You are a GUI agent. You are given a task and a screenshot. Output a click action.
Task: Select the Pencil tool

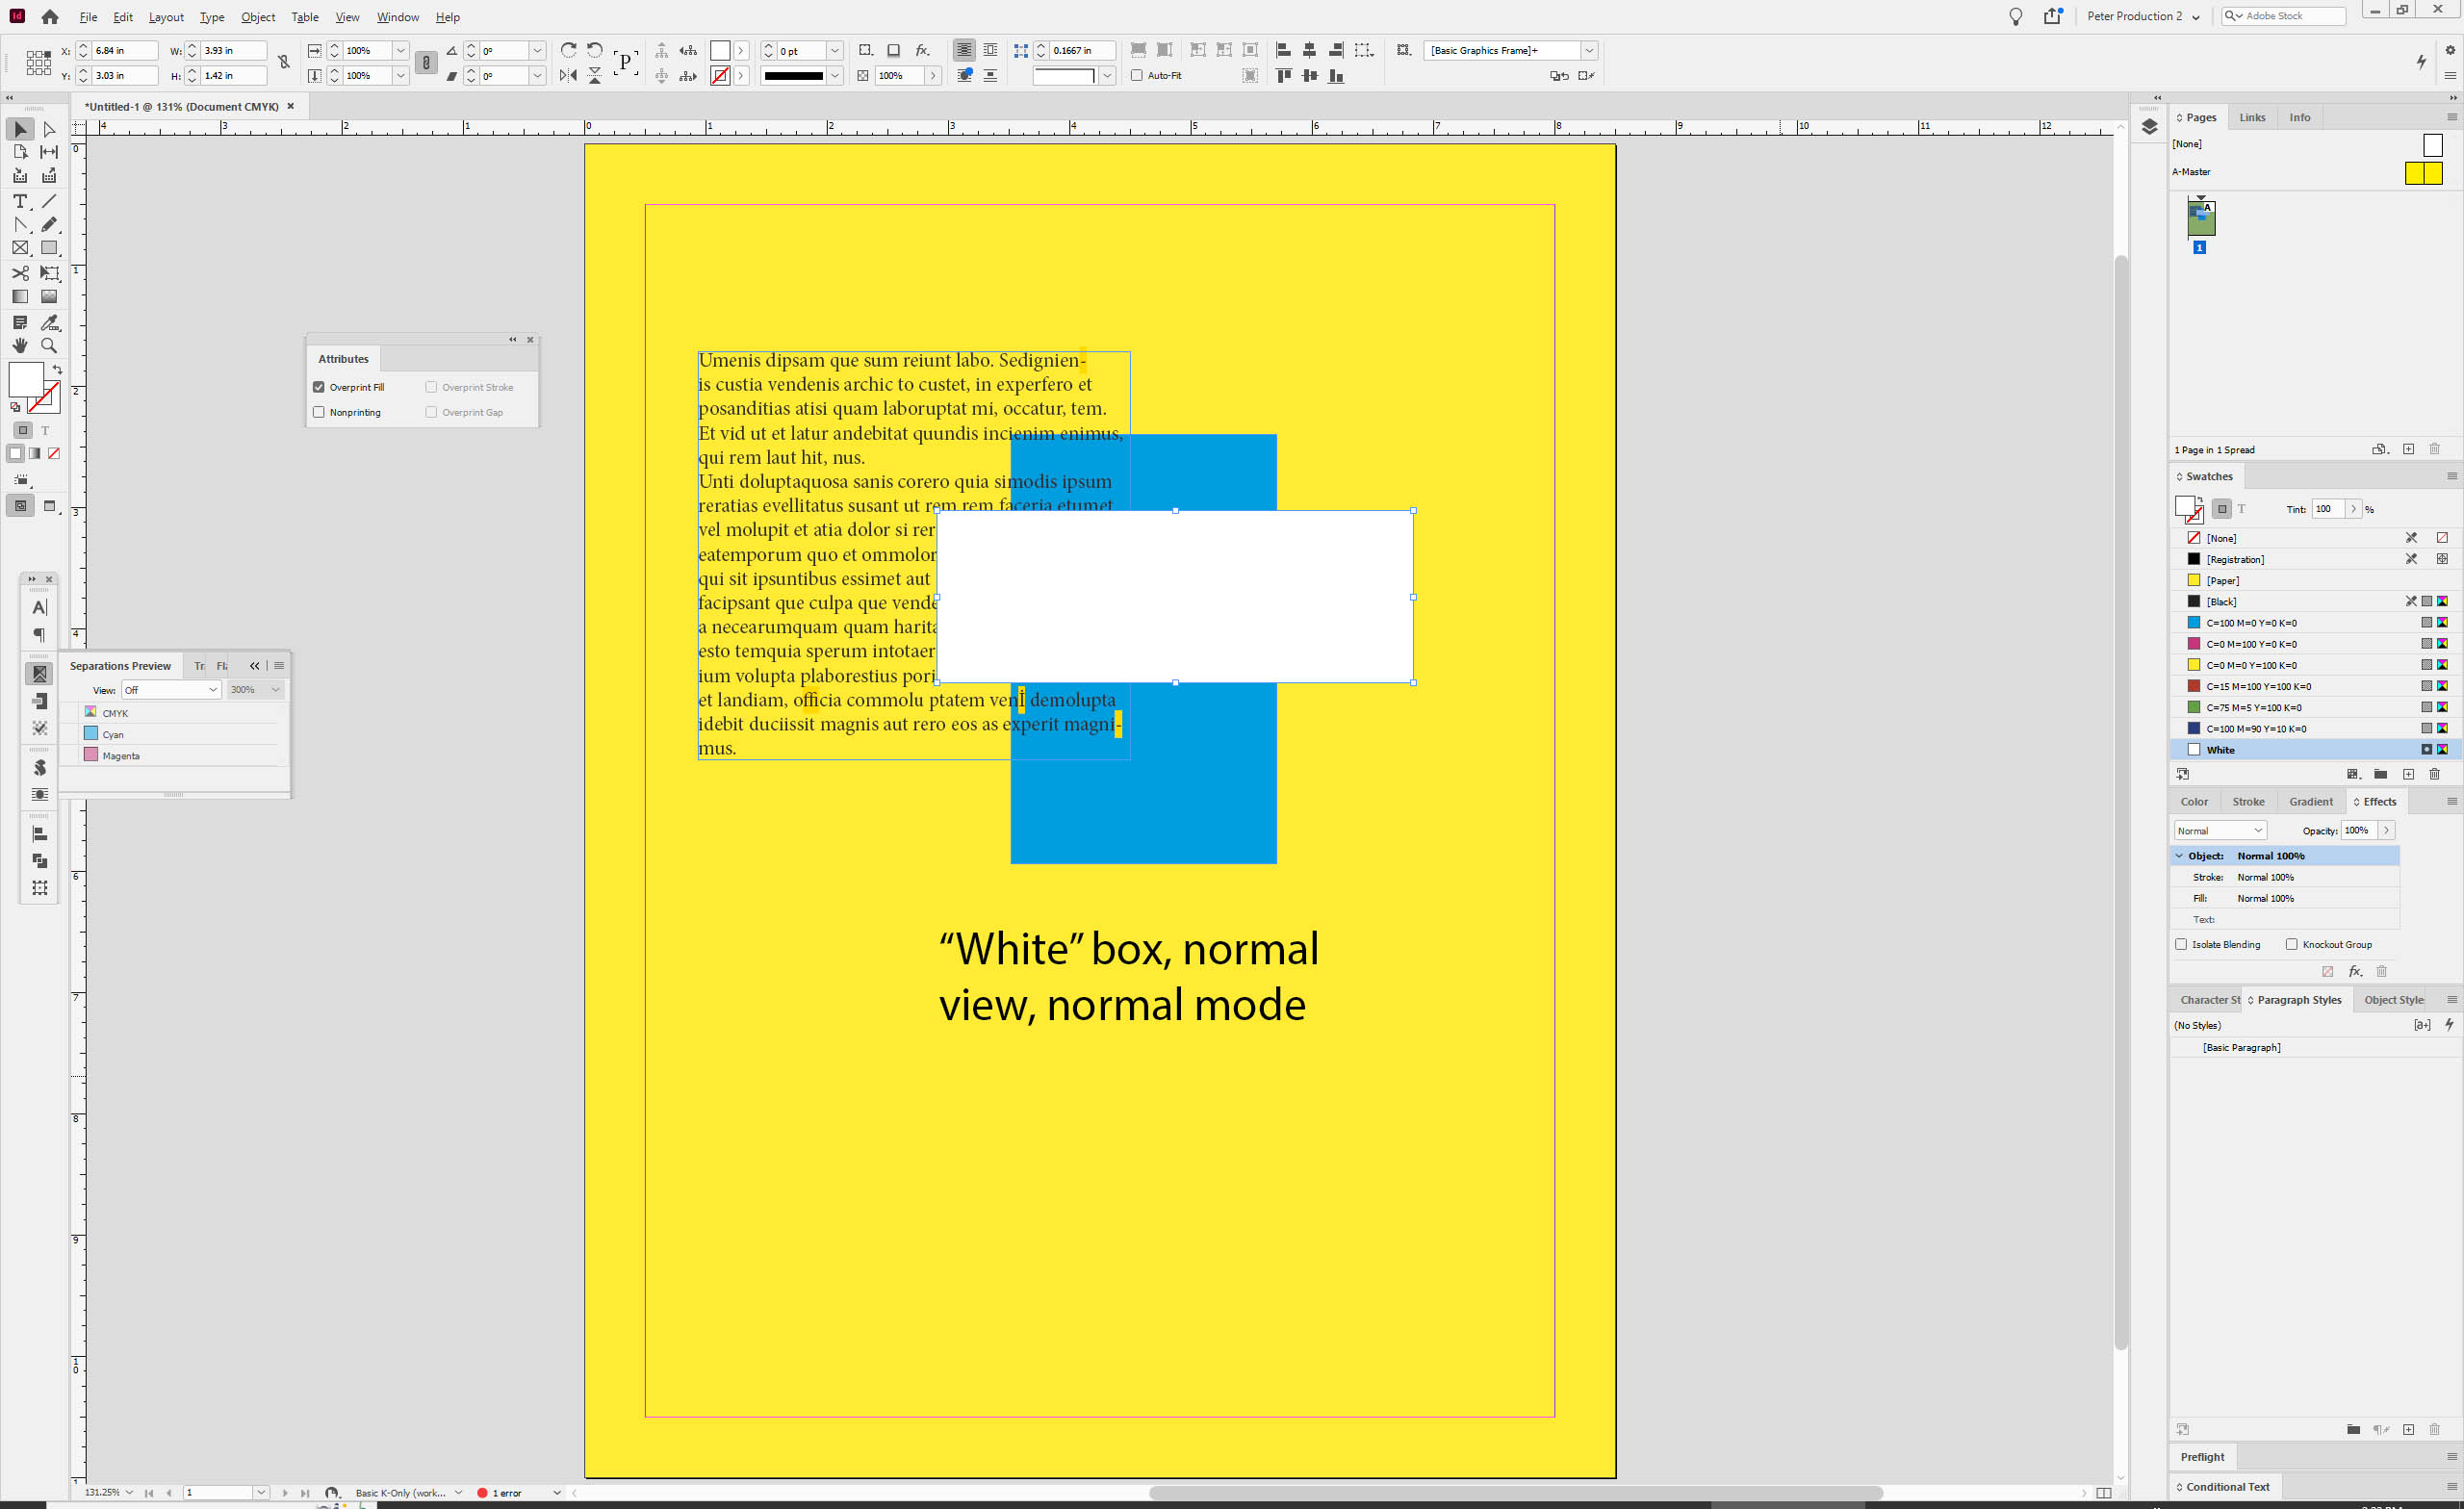[49, 225]
